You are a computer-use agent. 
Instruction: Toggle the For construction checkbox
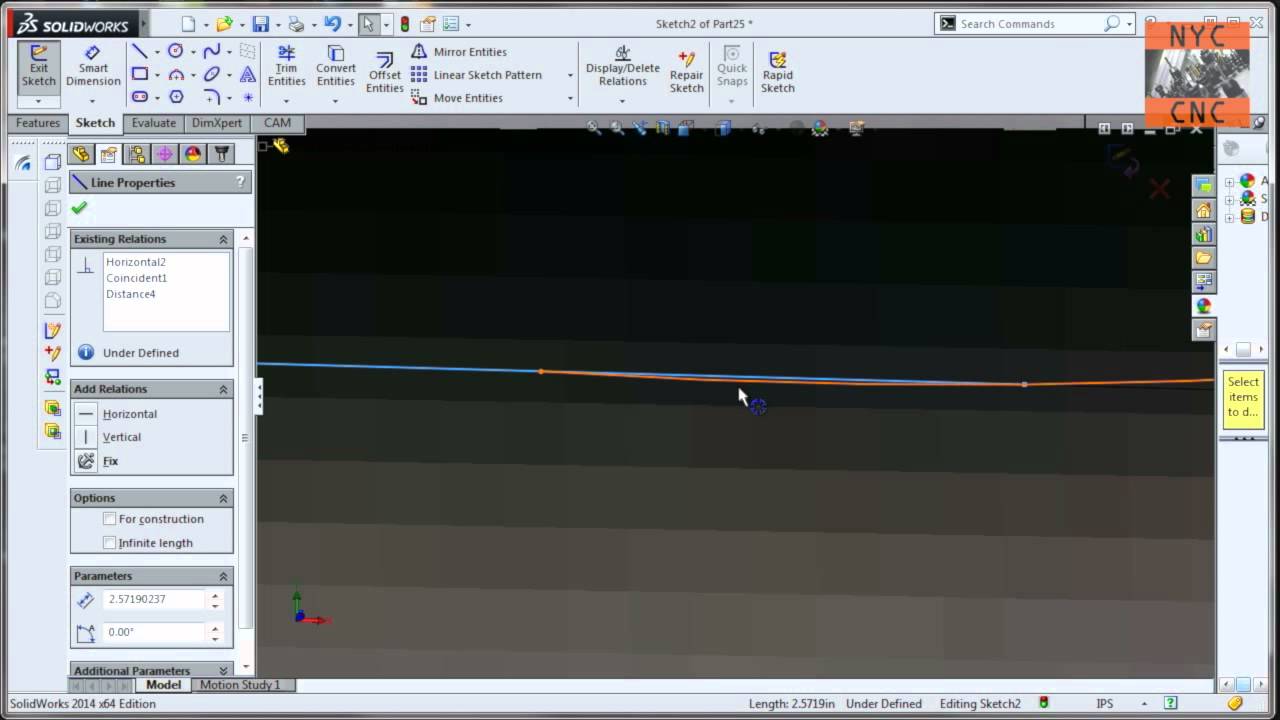click(110, 519)
